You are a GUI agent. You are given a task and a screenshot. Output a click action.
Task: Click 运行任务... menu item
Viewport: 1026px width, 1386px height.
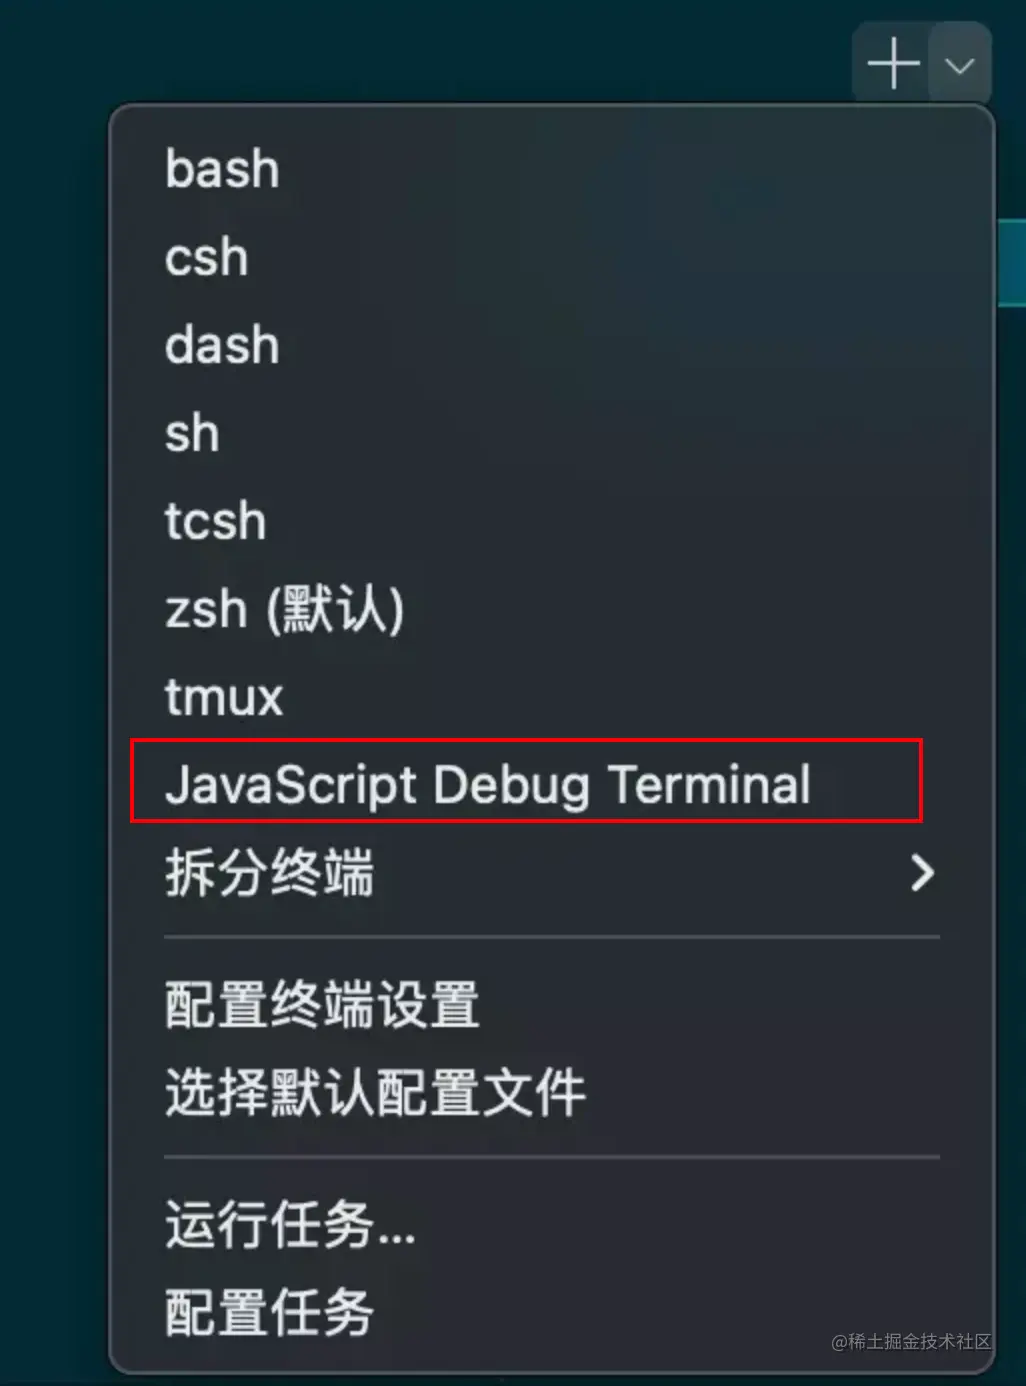290,1225
